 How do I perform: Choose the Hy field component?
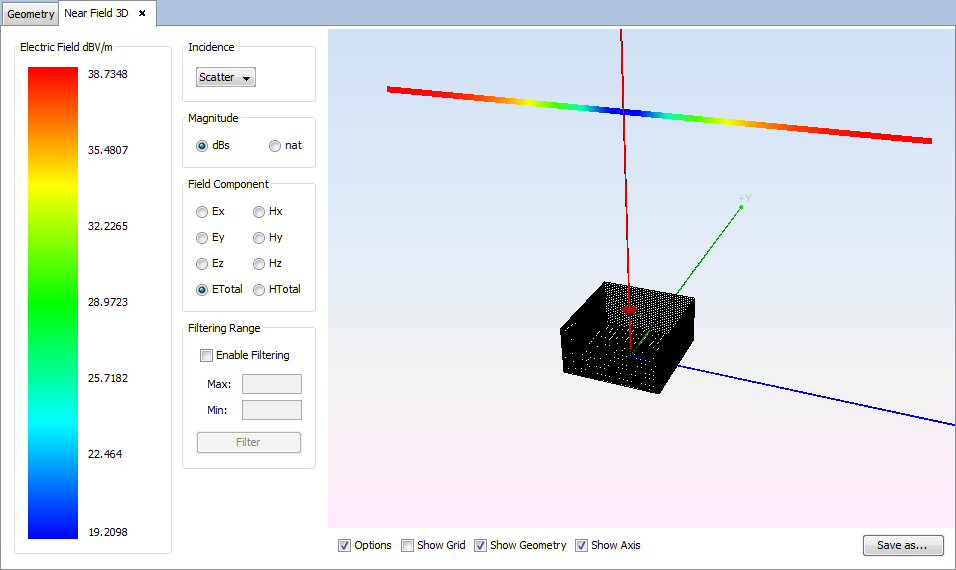click(x=260, y=237)
